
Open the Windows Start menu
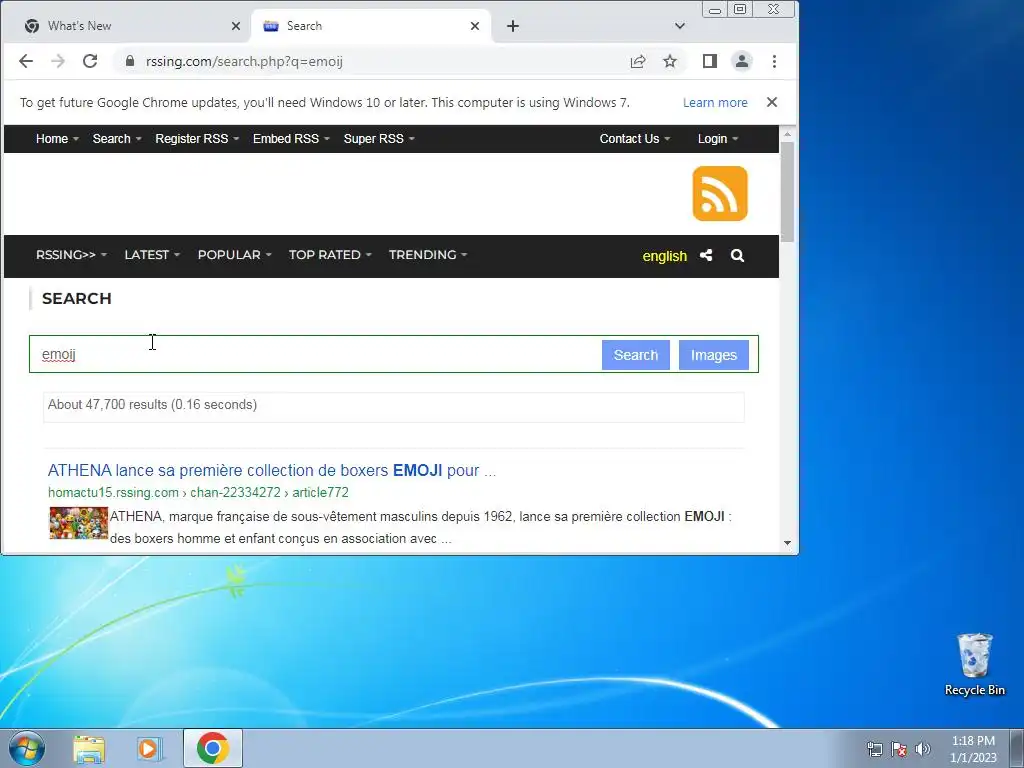(x=27, y=748)
